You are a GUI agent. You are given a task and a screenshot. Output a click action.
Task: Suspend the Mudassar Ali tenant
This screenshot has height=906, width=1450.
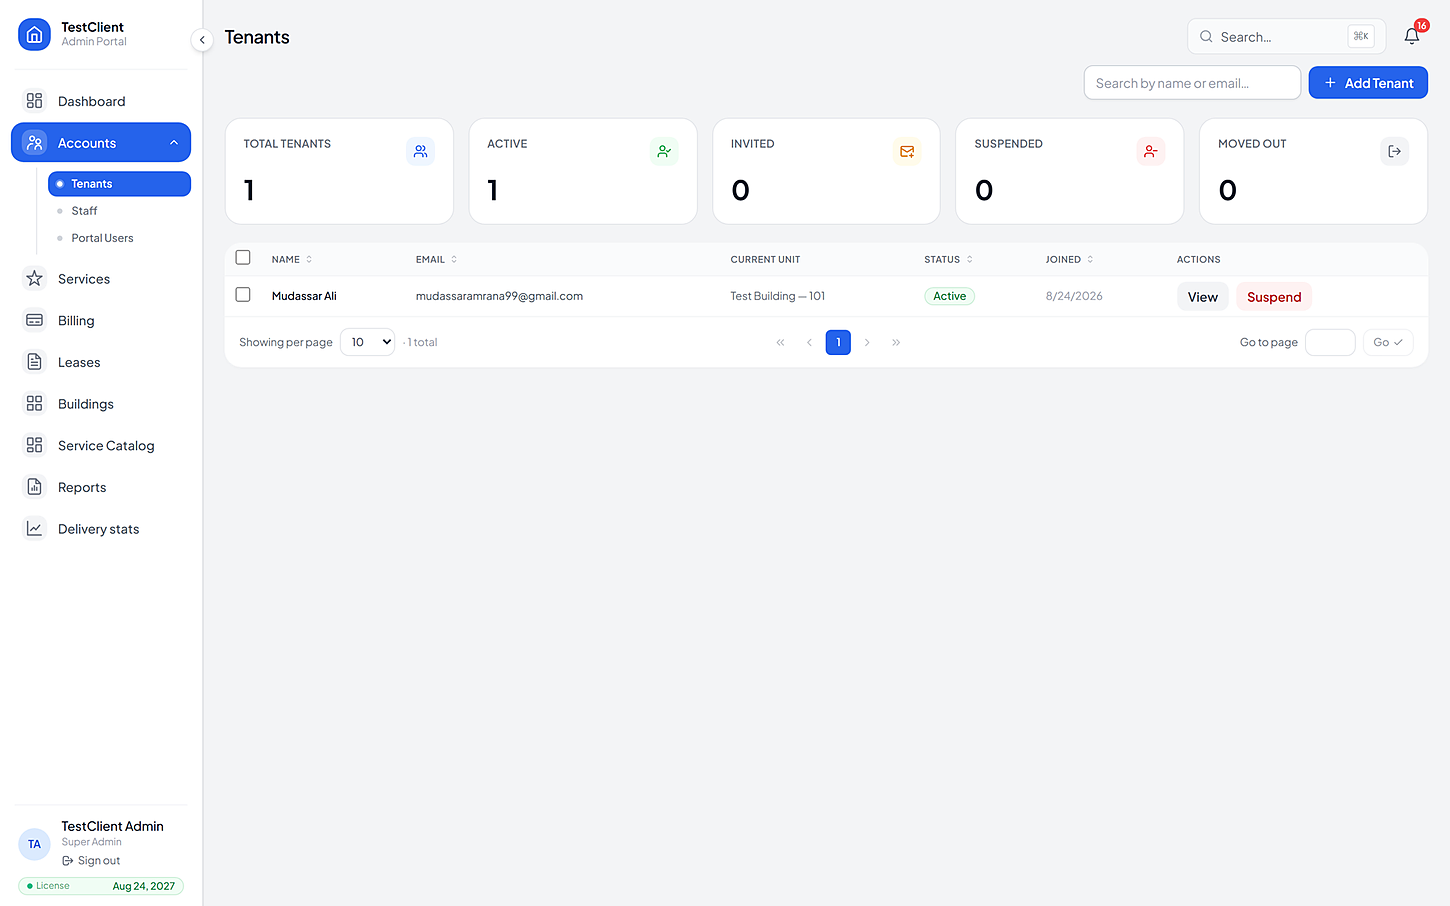pos(1274,297)
